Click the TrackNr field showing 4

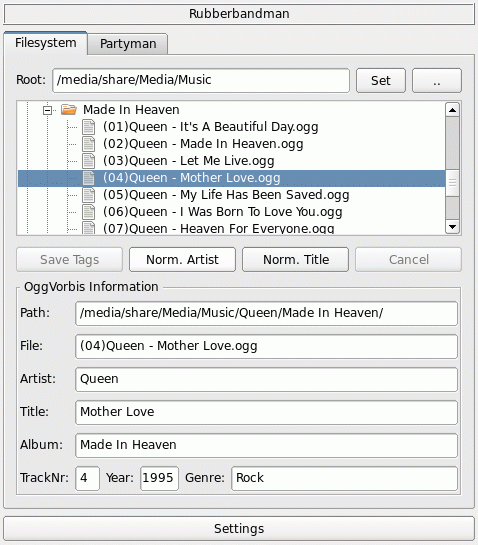tap(88, 479)
